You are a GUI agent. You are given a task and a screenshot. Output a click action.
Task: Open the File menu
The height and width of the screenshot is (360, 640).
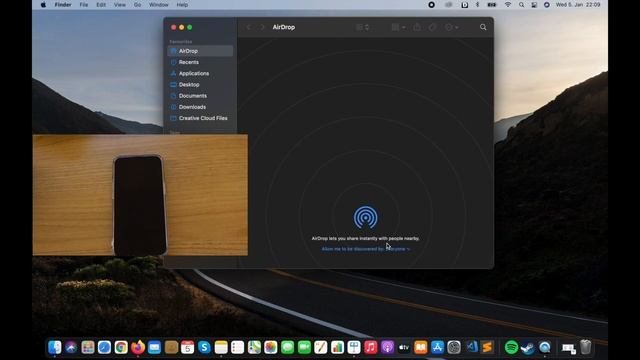[84, 5]
